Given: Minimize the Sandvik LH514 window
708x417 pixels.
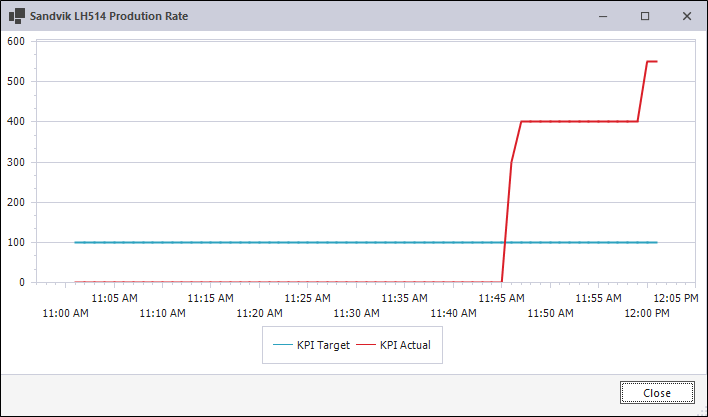Looking at the screenshot, I should tap(603, 16).
